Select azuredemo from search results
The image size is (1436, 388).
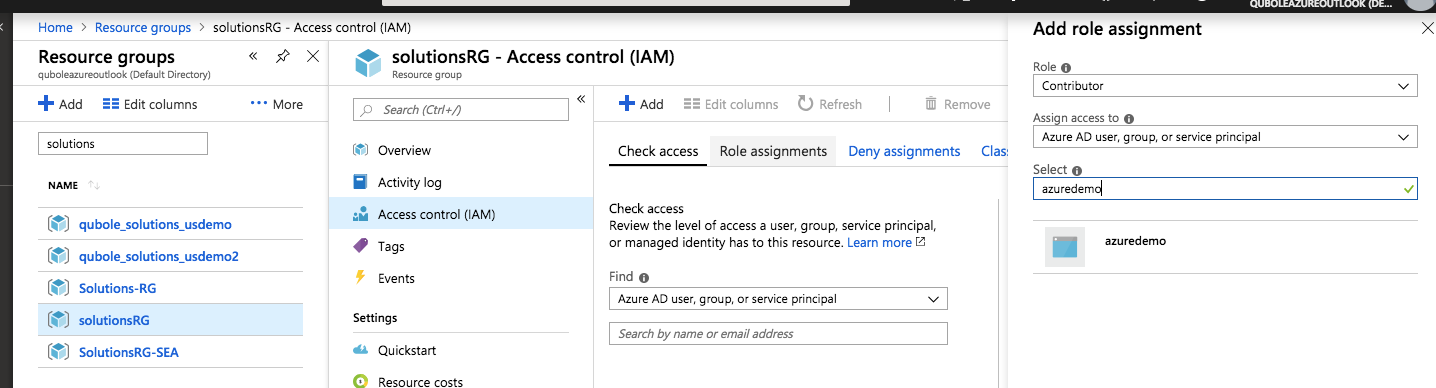(1225, 247)
